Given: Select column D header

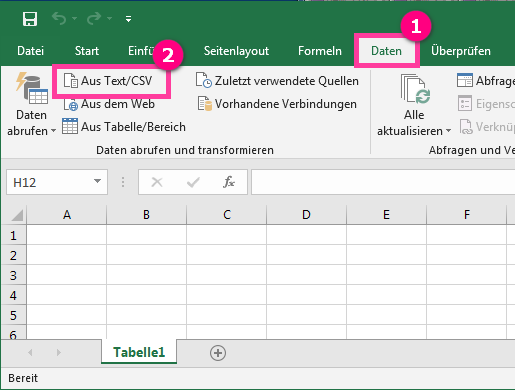Looking at the screenshot, I should coord(306,215).
